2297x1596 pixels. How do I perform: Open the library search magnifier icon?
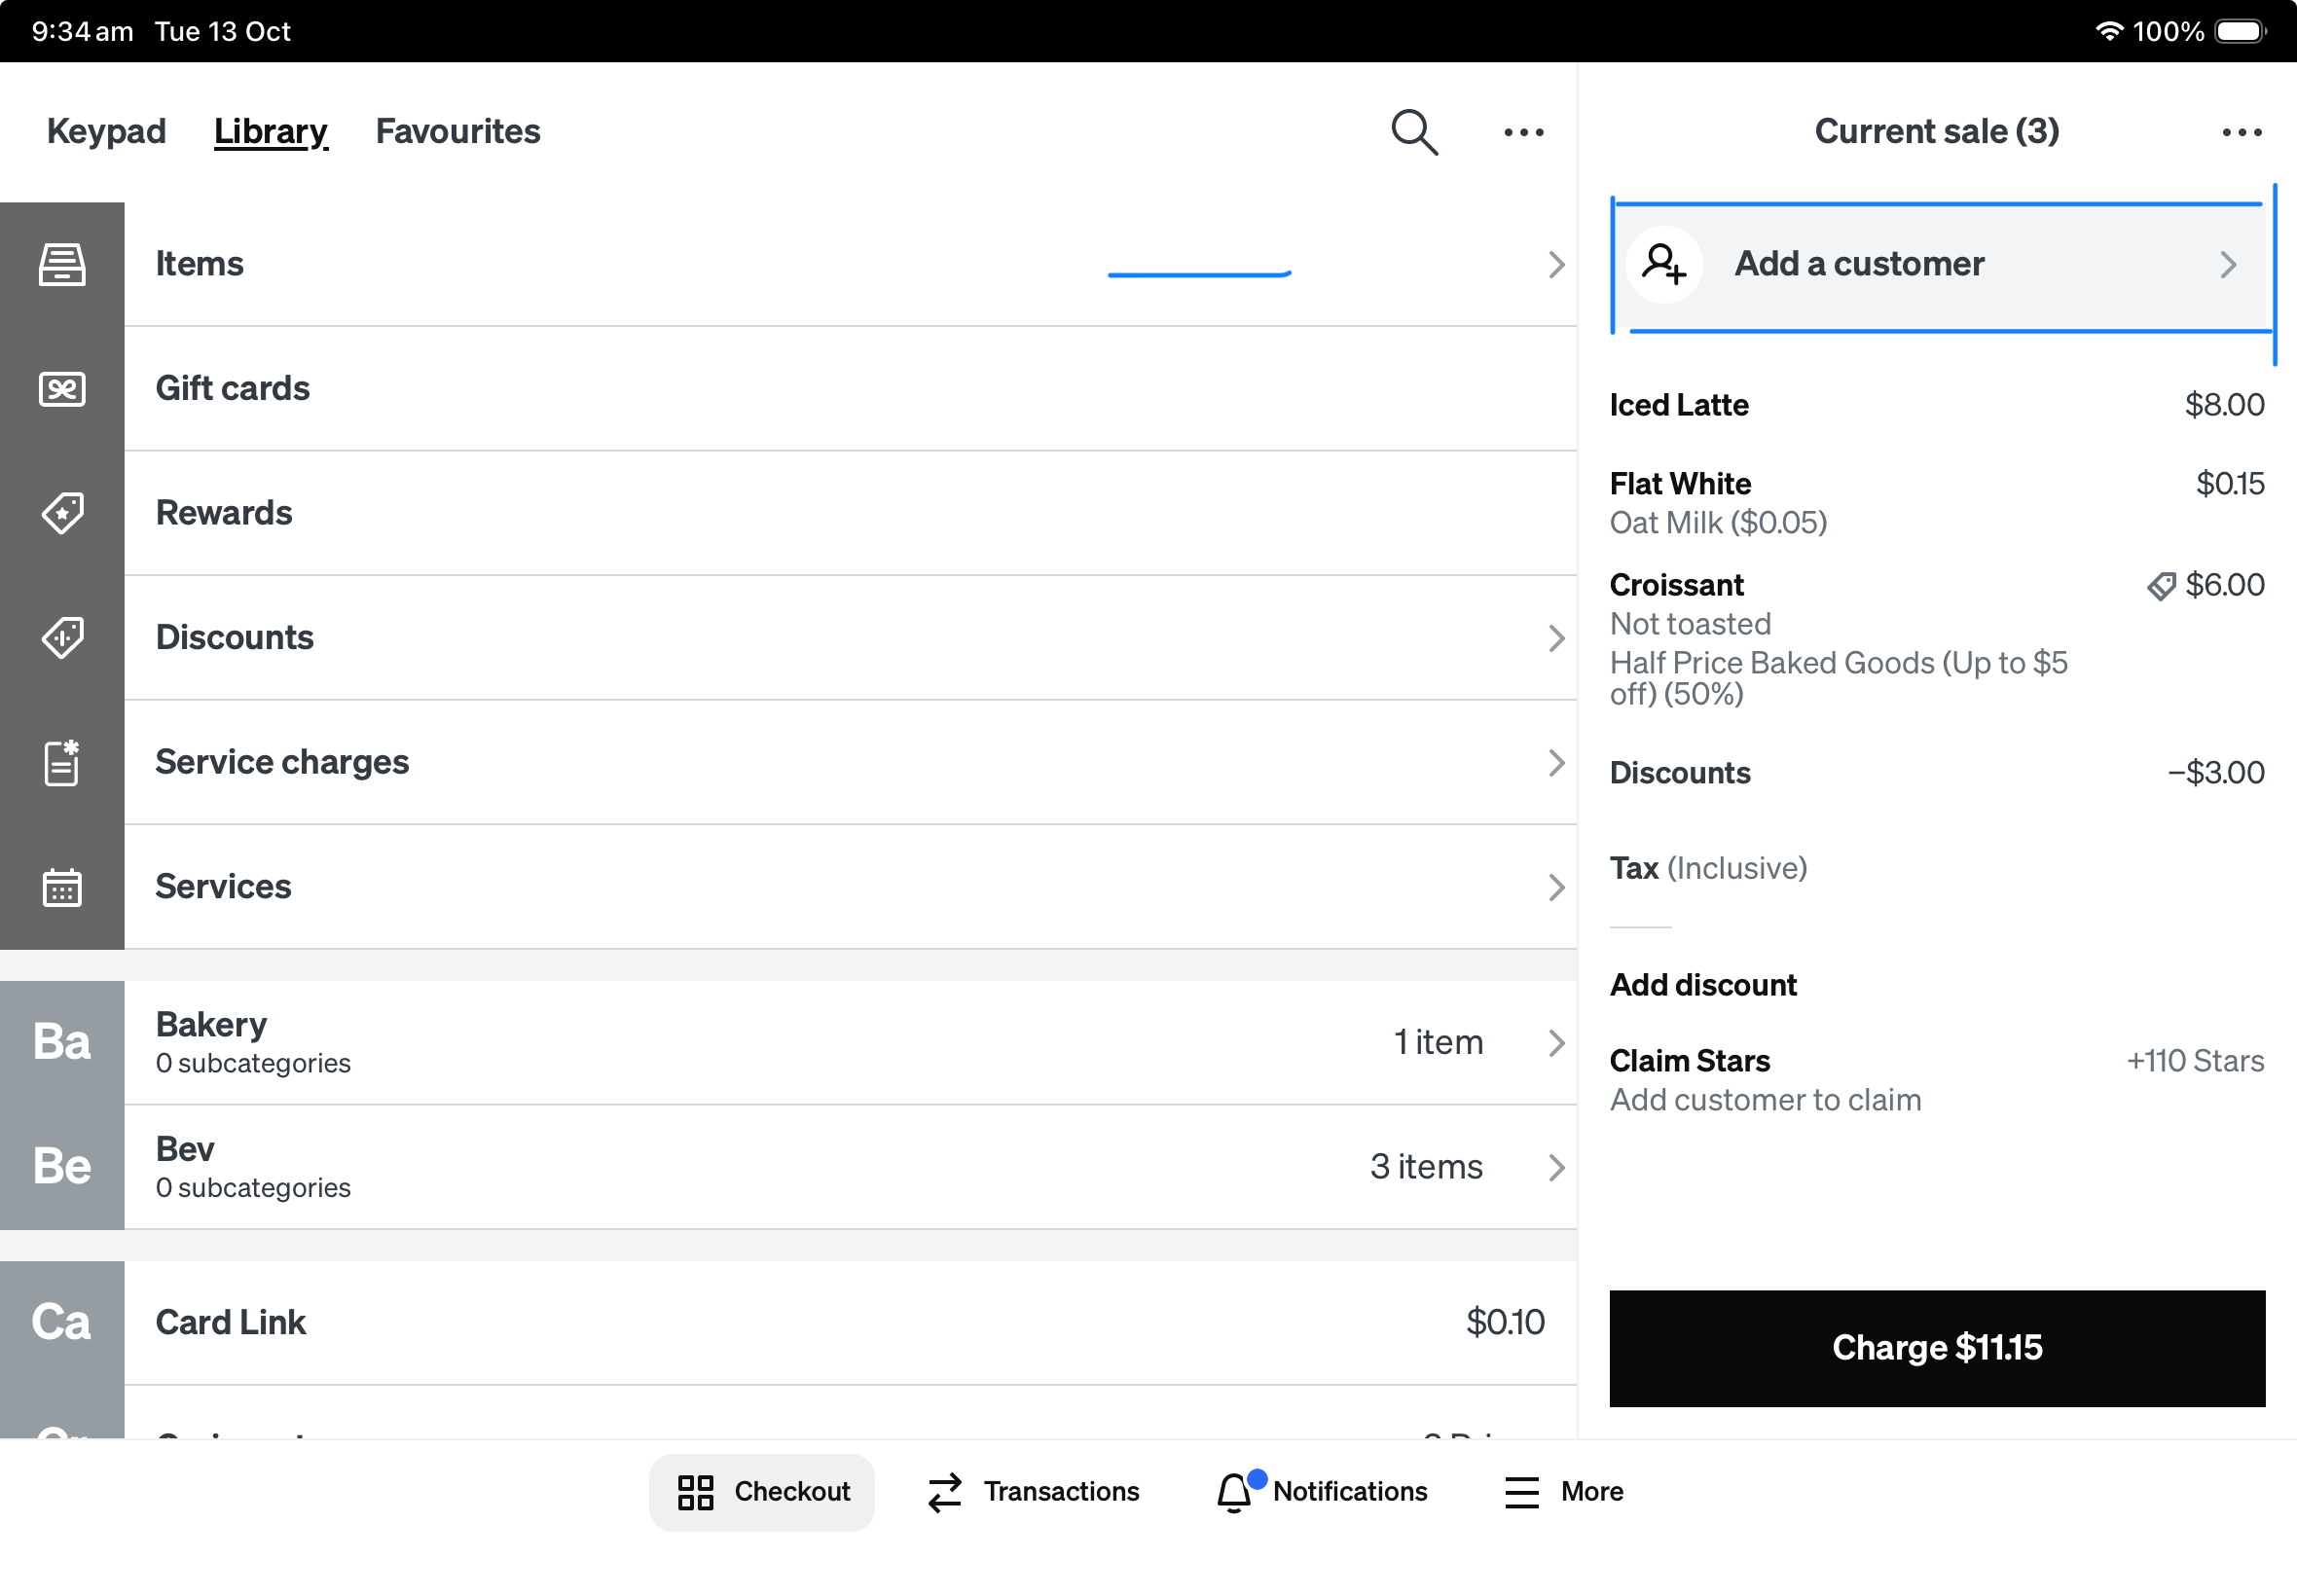pyautogui.click(x=1414, y=132)
